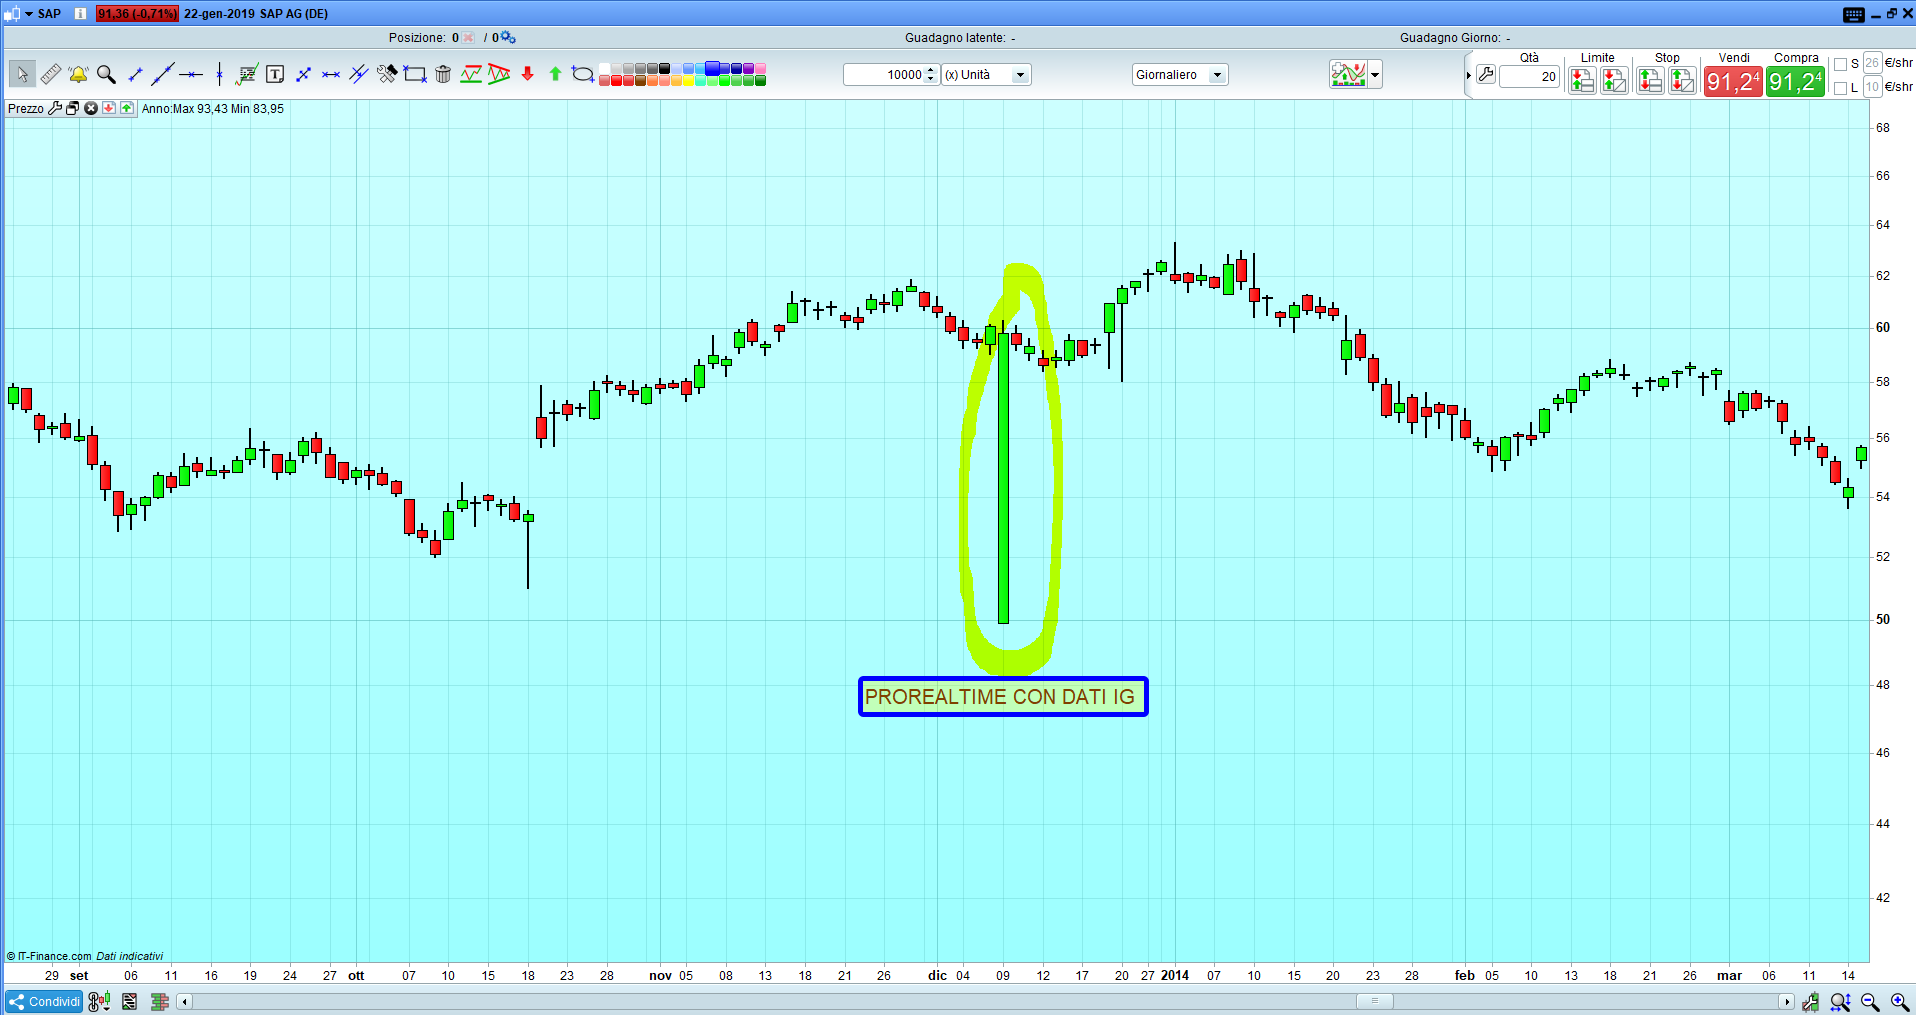Screen dimensions: 1916x1015
Task: Select the vertical line tool
Action: (x=219, y=74)
